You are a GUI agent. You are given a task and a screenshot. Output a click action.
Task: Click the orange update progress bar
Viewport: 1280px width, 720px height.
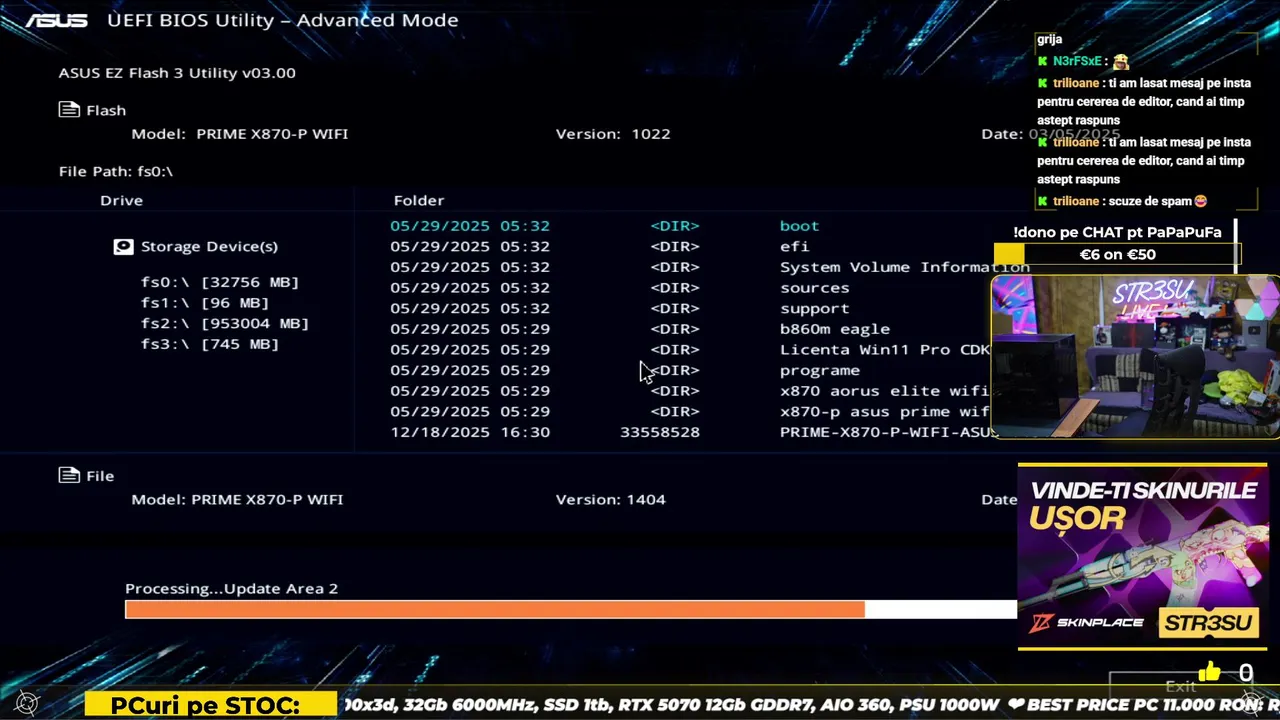pos(495,609)
